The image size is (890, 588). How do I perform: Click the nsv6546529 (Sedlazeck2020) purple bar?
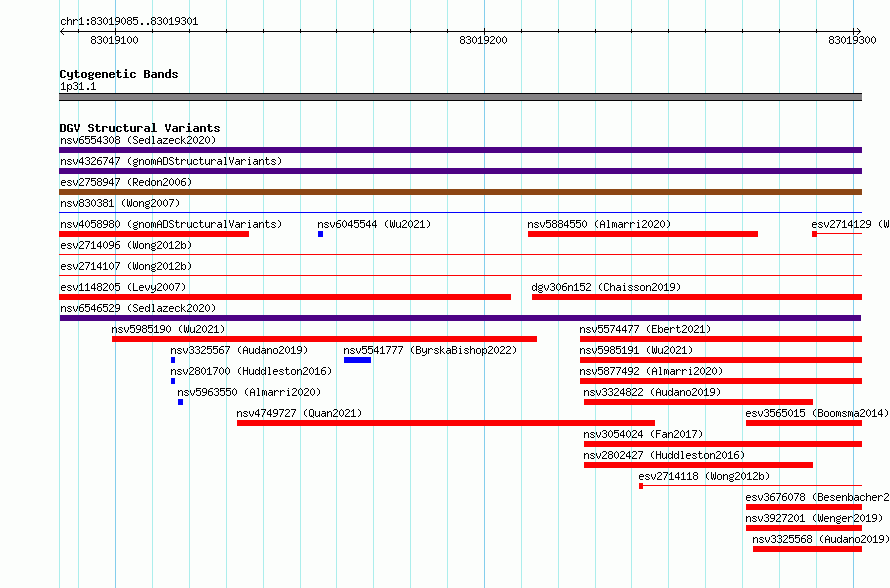(x=460, y=318)
